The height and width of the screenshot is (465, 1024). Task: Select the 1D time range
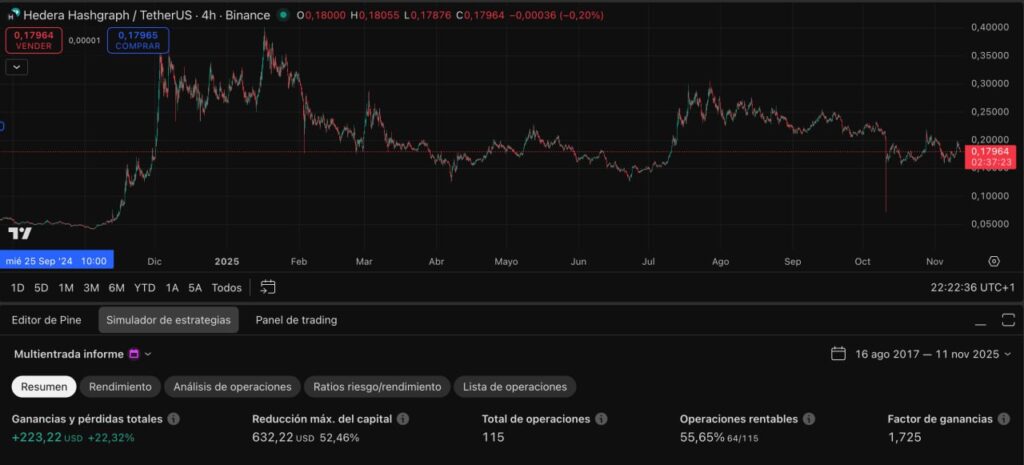point(18,287)
